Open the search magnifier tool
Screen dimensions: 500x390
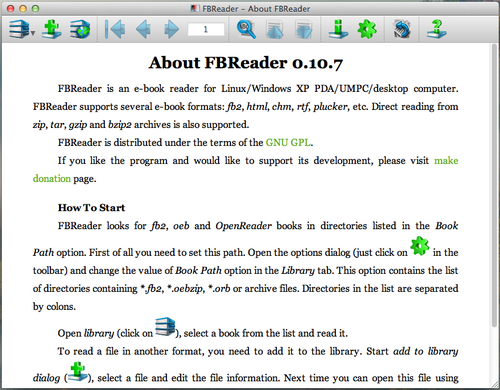(246, 29)
